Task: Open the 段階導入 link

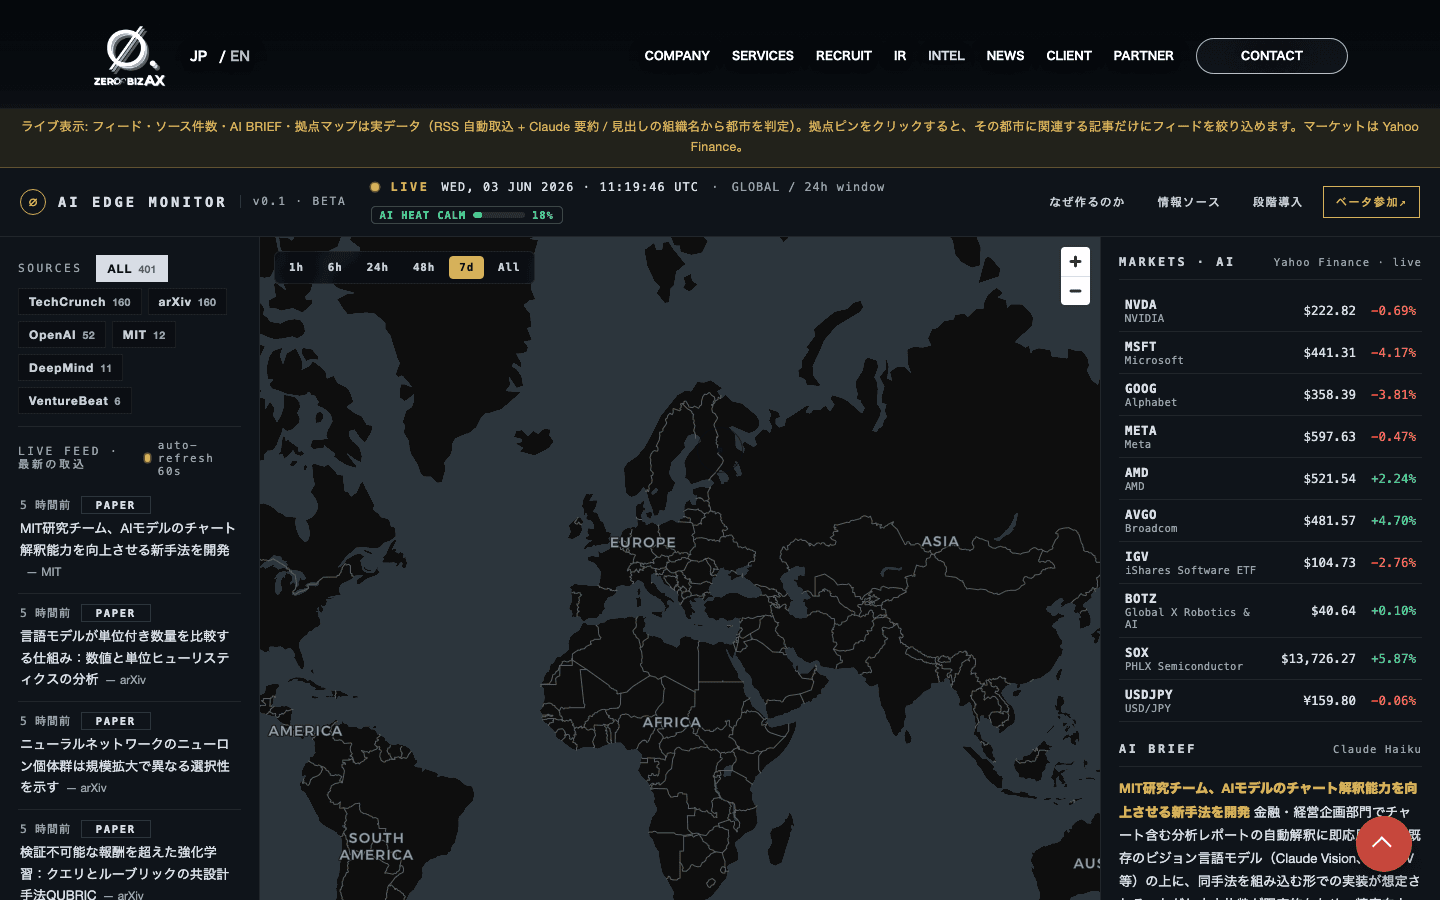Action: pos(1278,202)
